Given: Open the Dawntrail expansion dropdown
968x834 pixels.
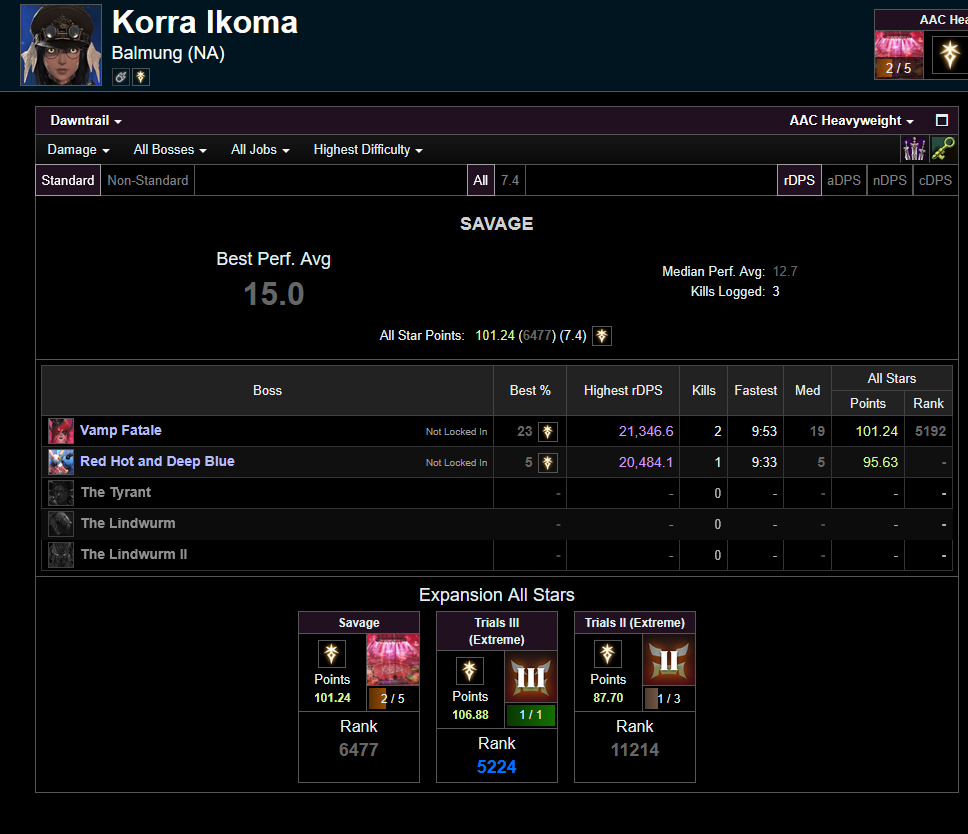Looking at the screenshot, I should click(x=86, y=120).
